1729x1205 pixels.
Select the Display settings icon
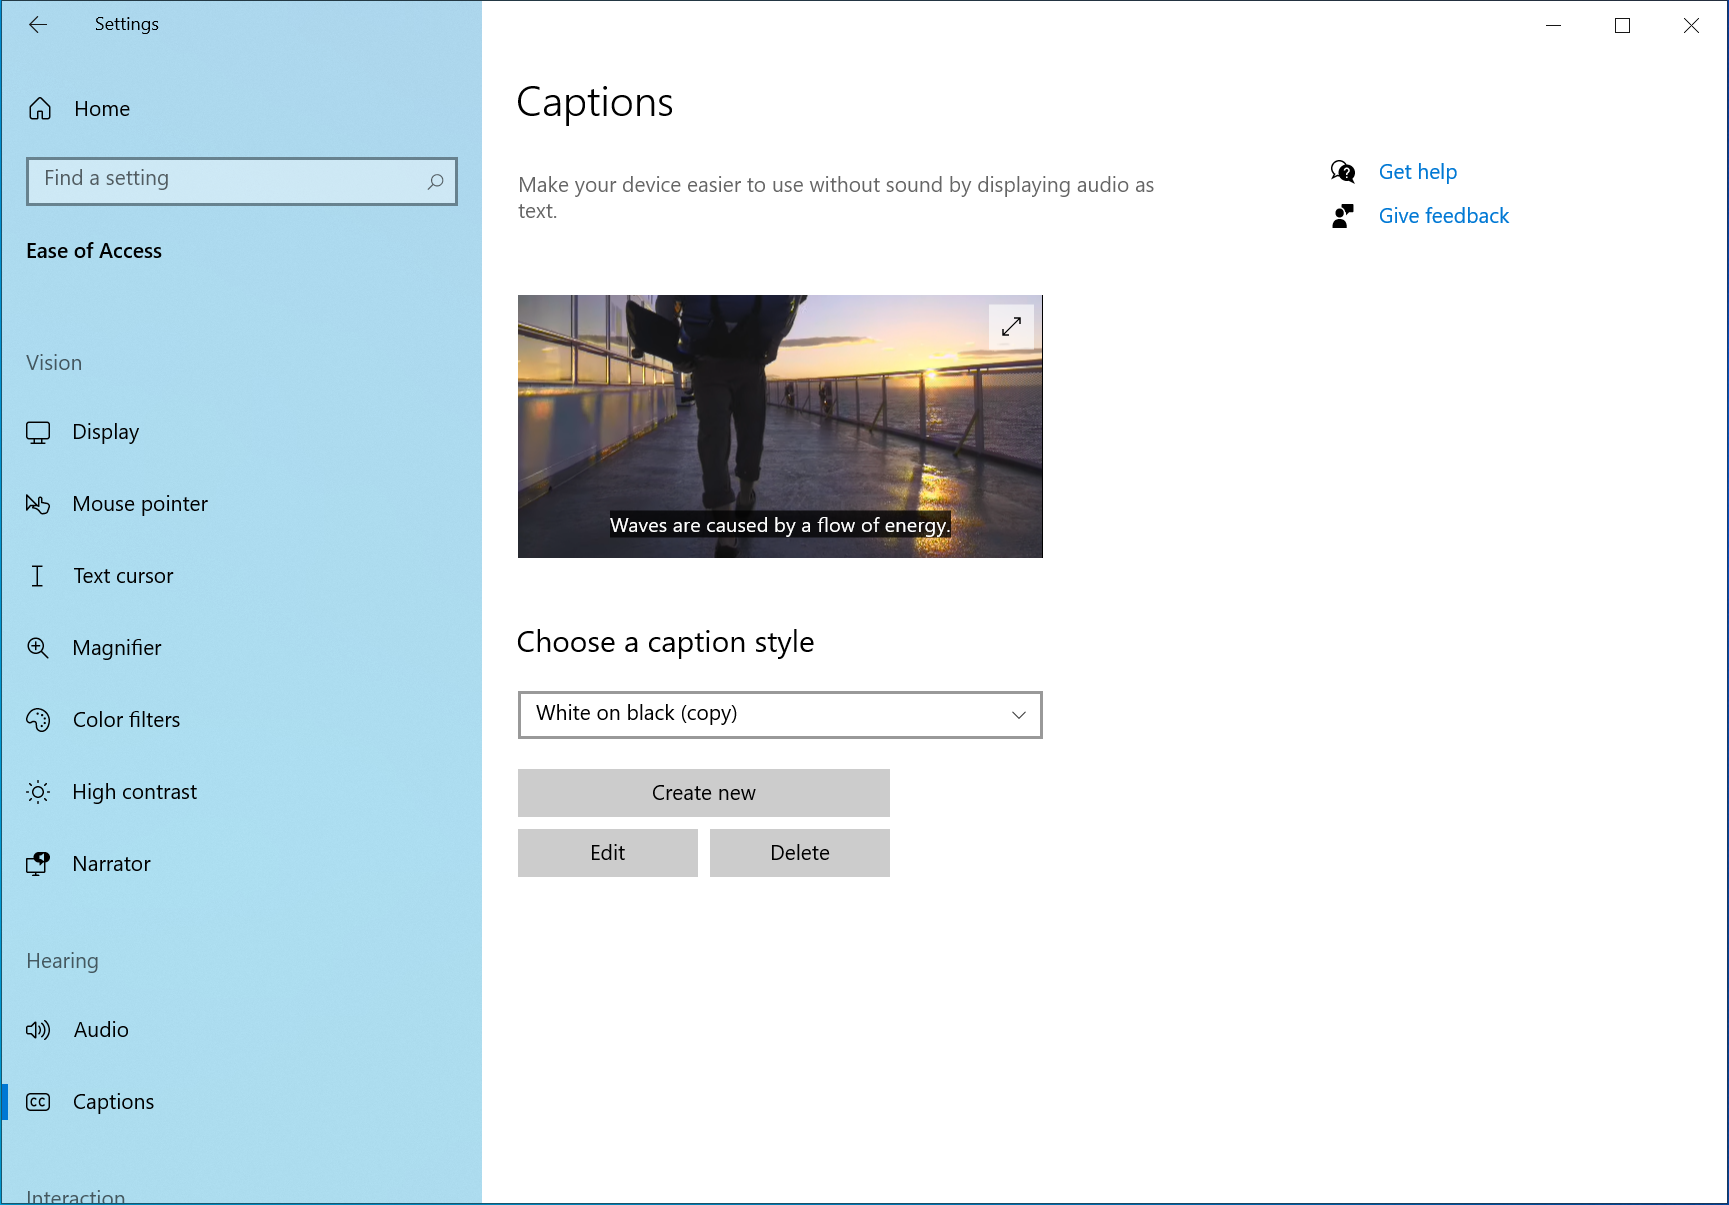click(x=38, y=432)
